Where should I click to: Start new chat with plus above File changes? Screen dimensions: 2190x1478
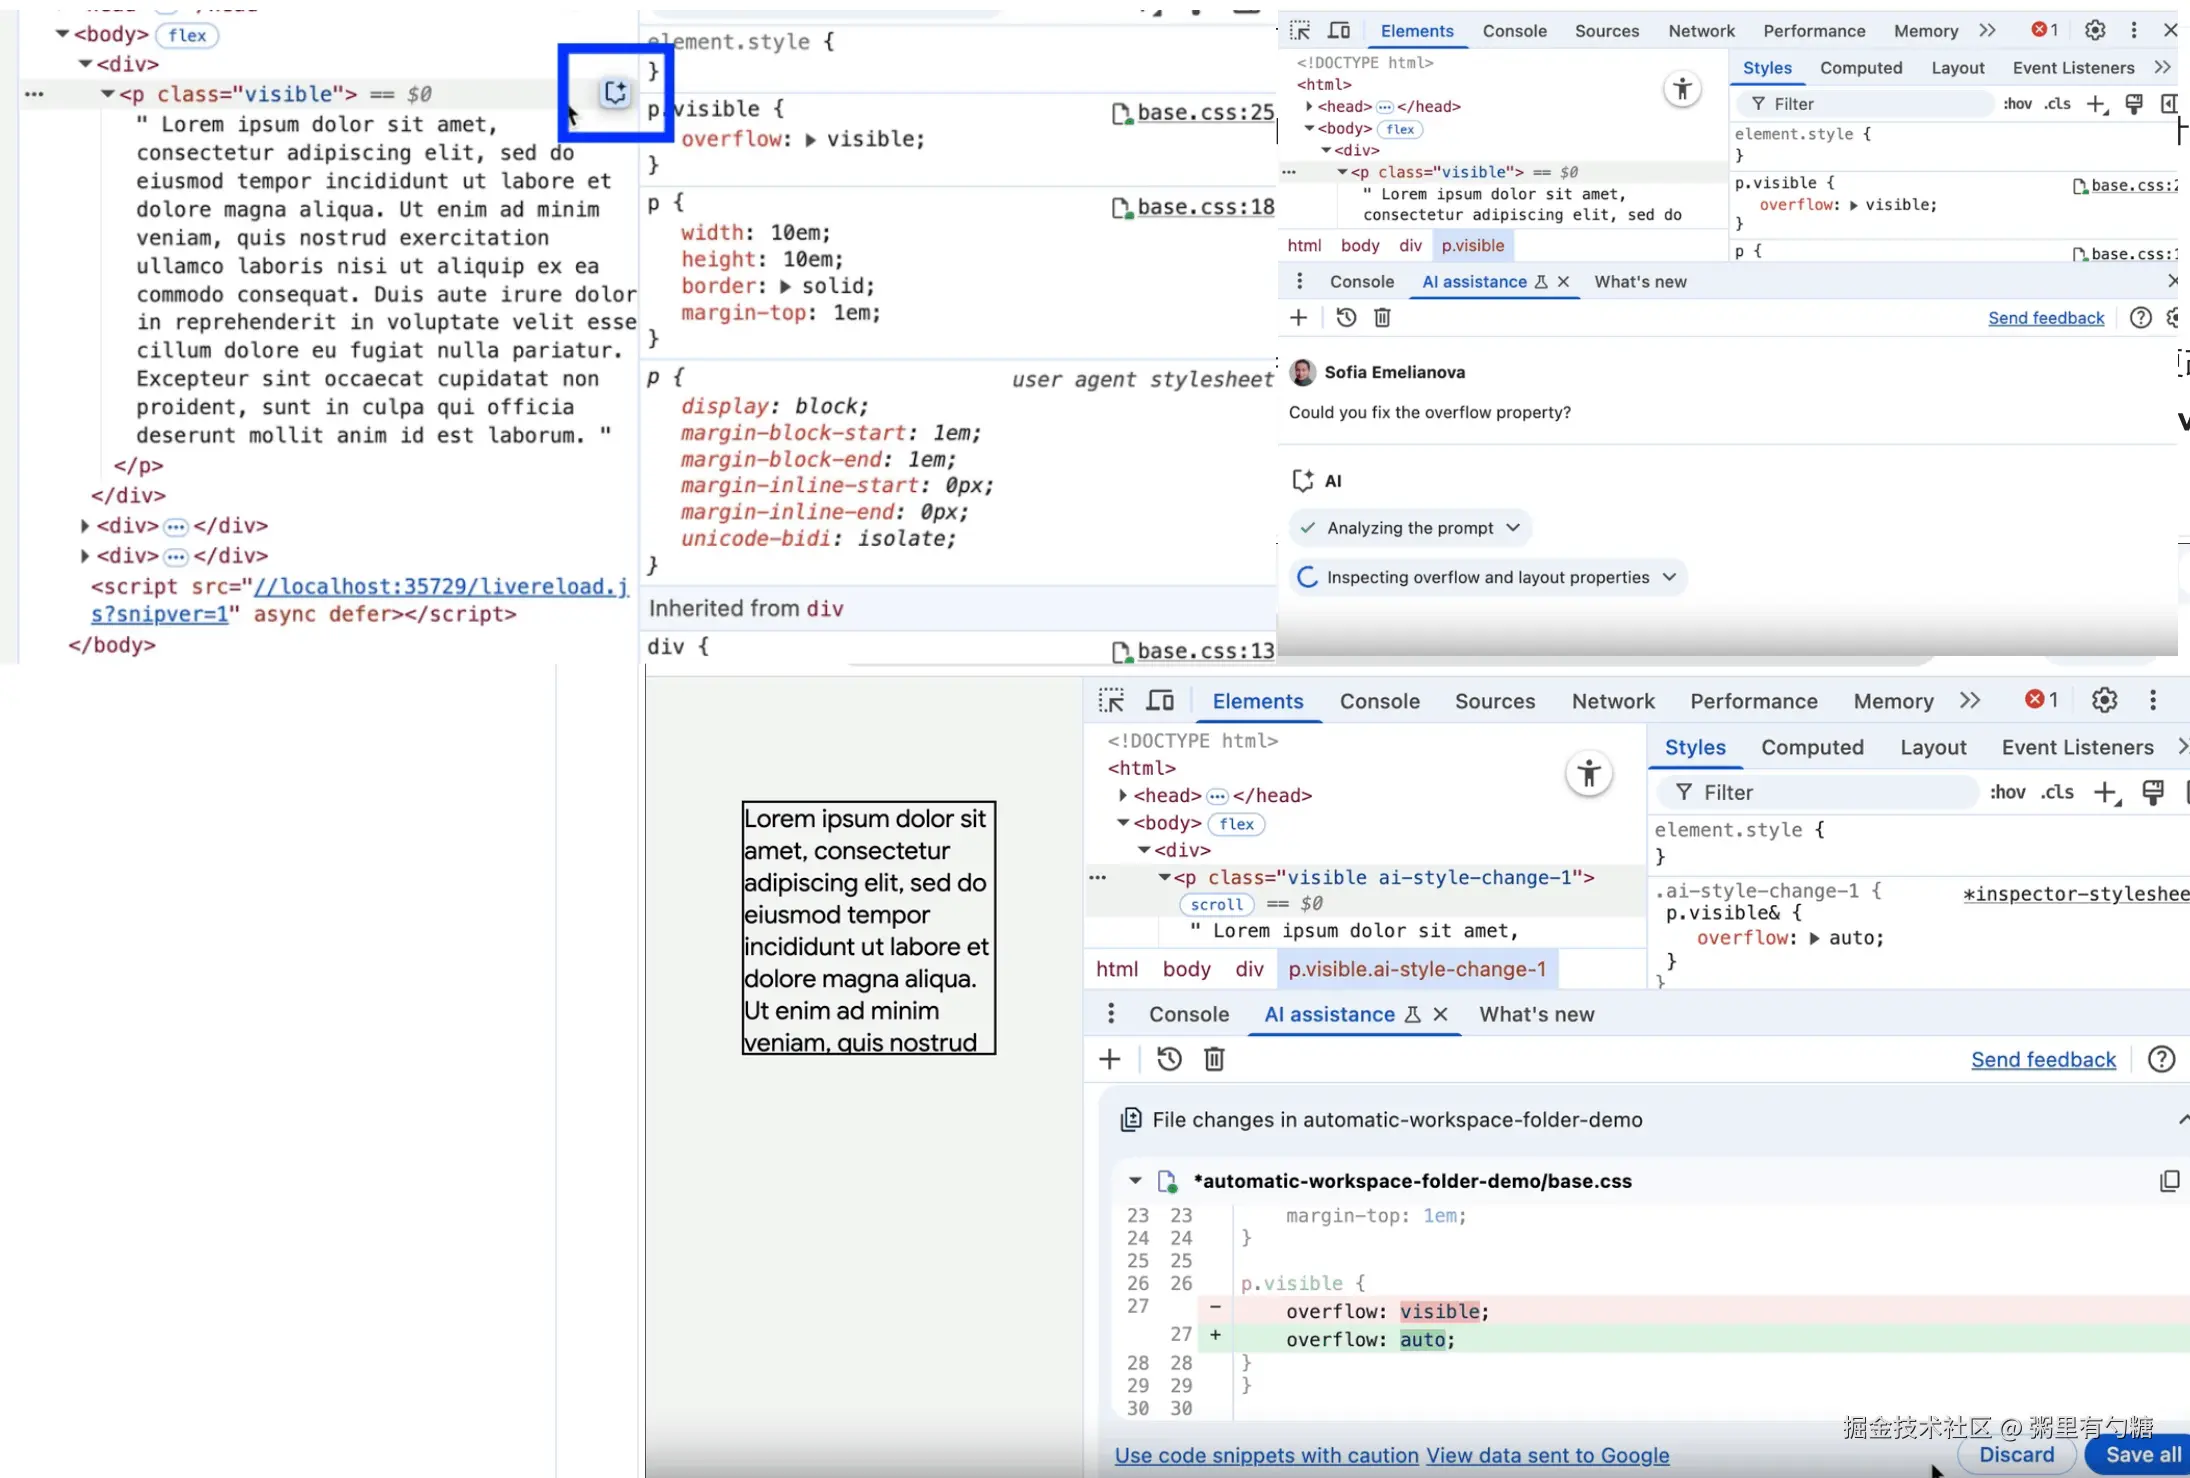tap(1110, 1059)
